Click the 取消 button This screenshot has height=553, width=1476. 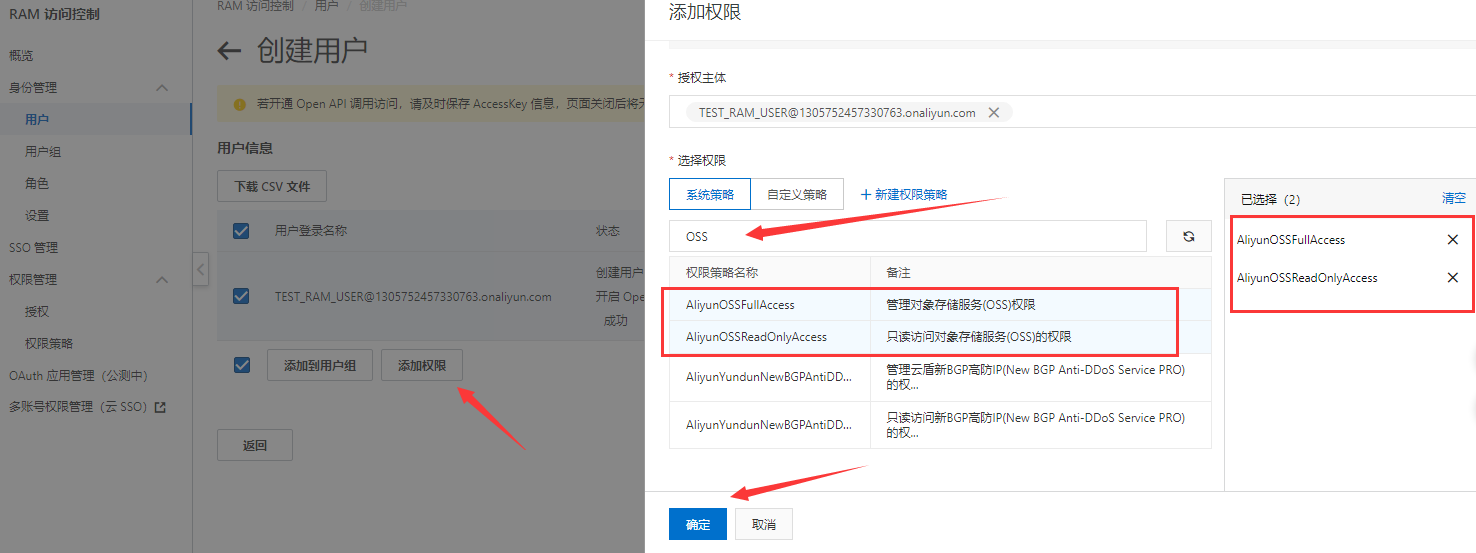[764, 525]
